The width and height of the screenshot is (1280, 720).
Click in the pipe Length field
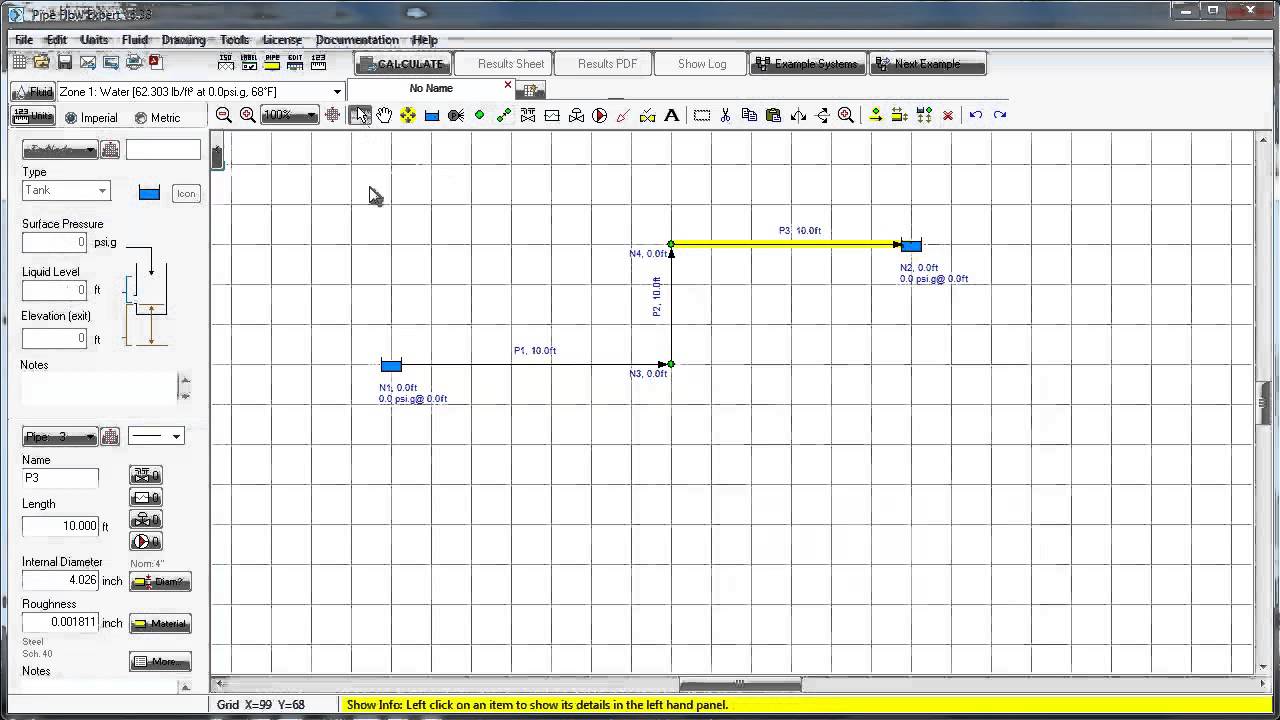60,525
